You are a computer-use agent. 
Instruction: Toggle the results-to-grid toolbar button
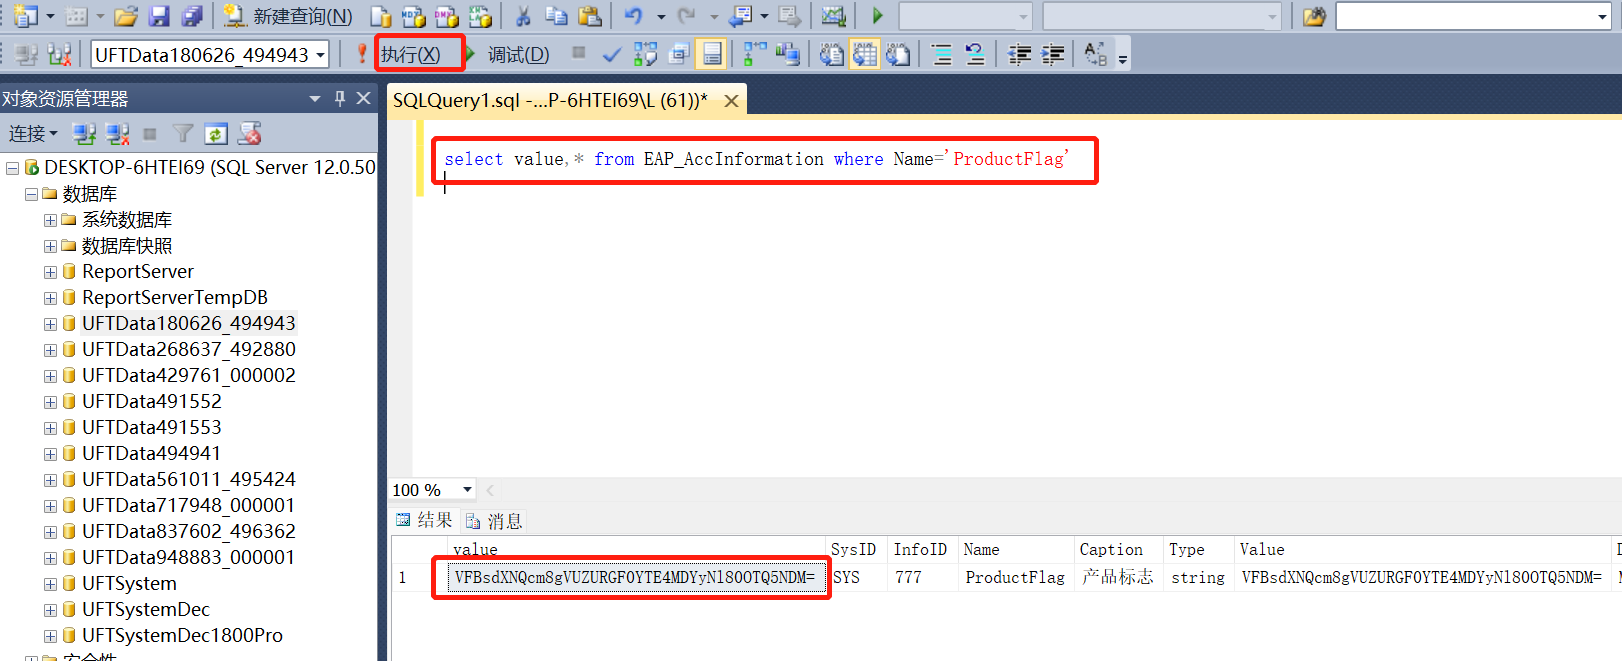tap(864, 55)
